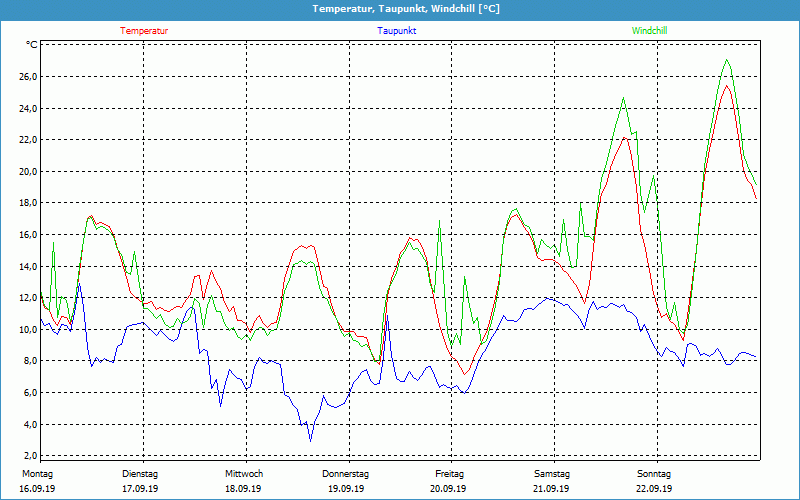This screenshot has width=800, height=500.
Task: Click the 4,0 y-axis value
Action: point(31,424)
